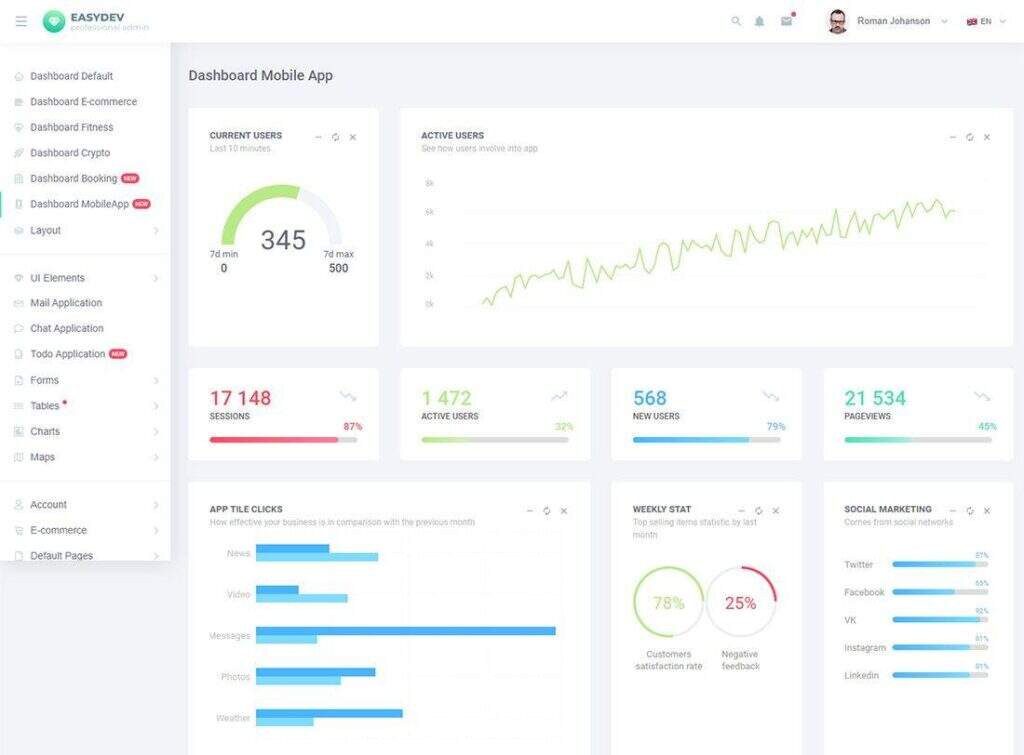Collapse the Social Marketing panel

pos(952,511)
